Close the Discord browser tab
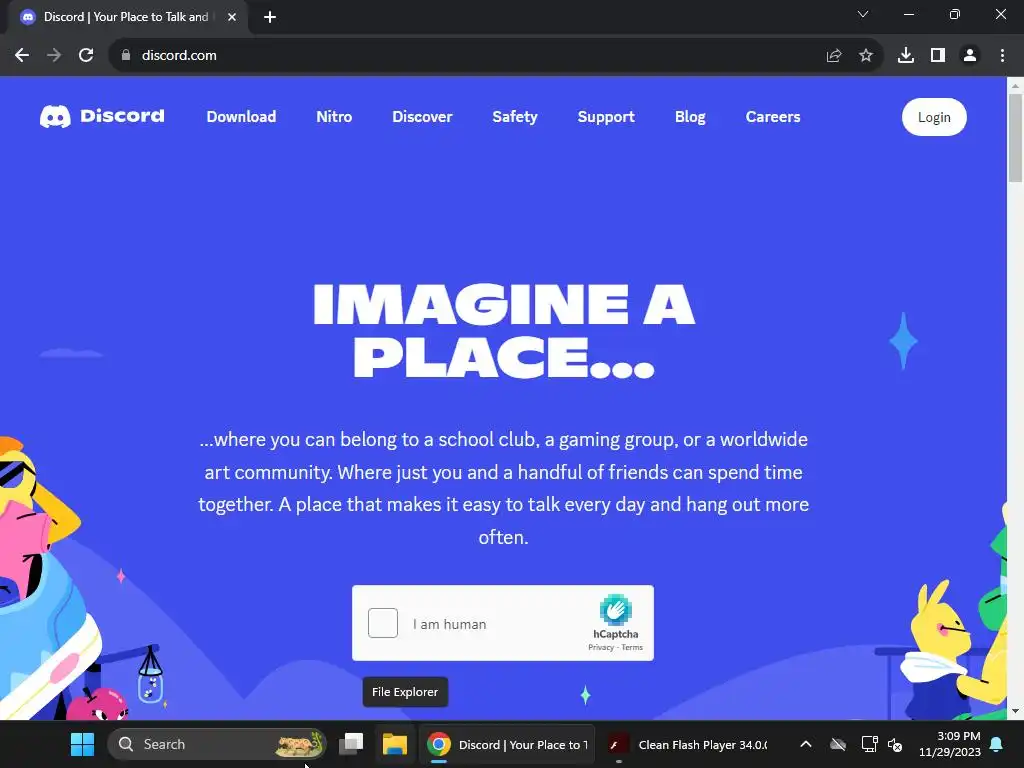1024x768 pixels. coord(232,17)
